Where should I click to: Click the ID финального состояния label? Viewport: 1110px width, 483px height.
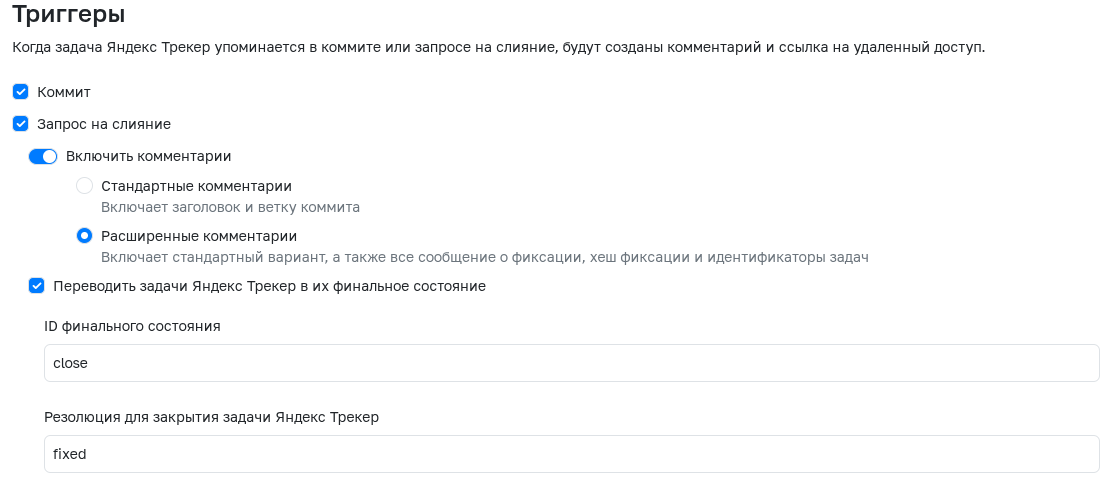pos(132,326)
